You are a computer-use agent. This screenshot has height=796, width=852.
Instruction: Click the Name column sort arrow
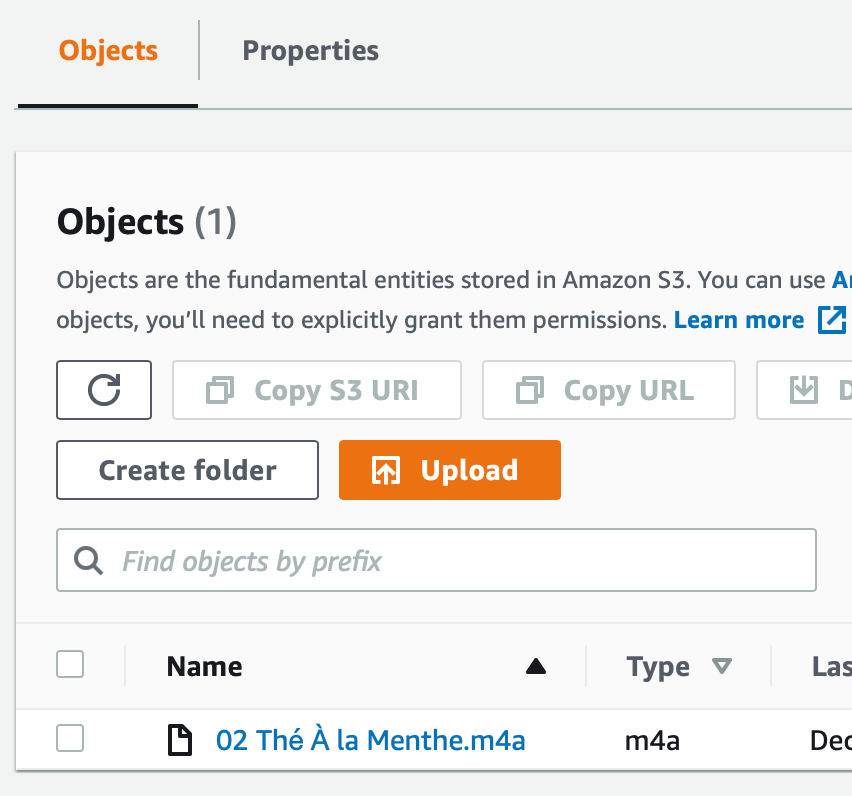pyautogui.click(x=536, y=664)
